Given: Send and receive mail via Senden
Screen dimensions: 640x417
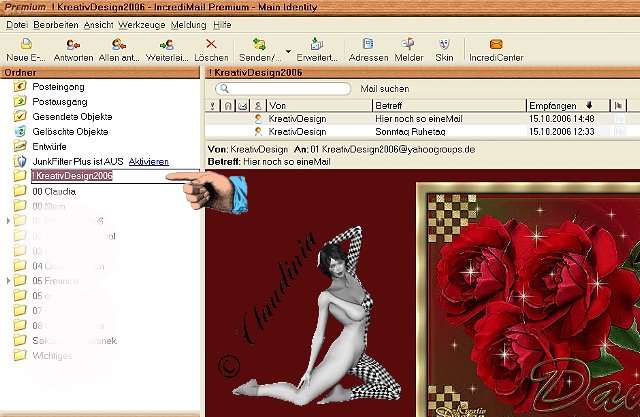Looking at the screenshot, I should pos(260,49).
